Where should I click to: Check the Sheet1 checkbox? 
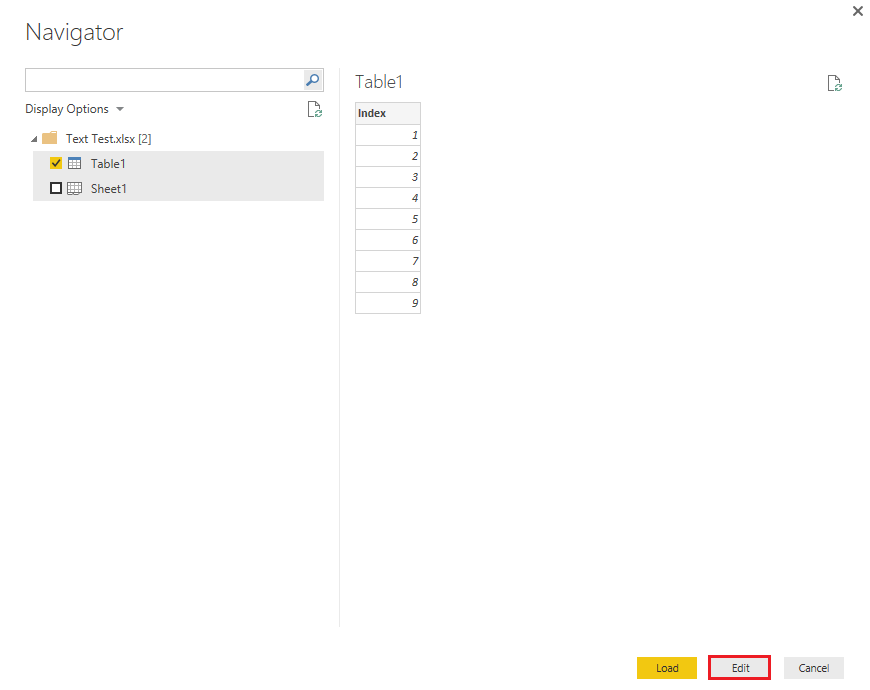(x=56, y=188)
